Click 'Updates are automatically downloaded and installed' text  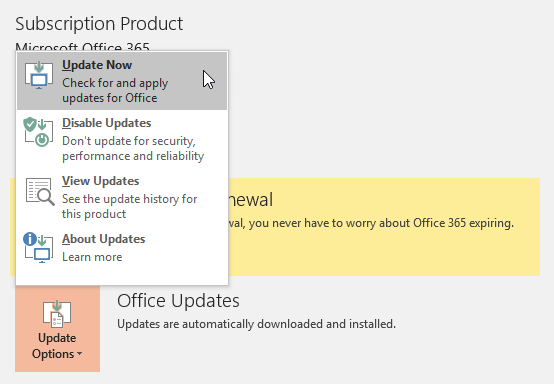pos(257,324)
